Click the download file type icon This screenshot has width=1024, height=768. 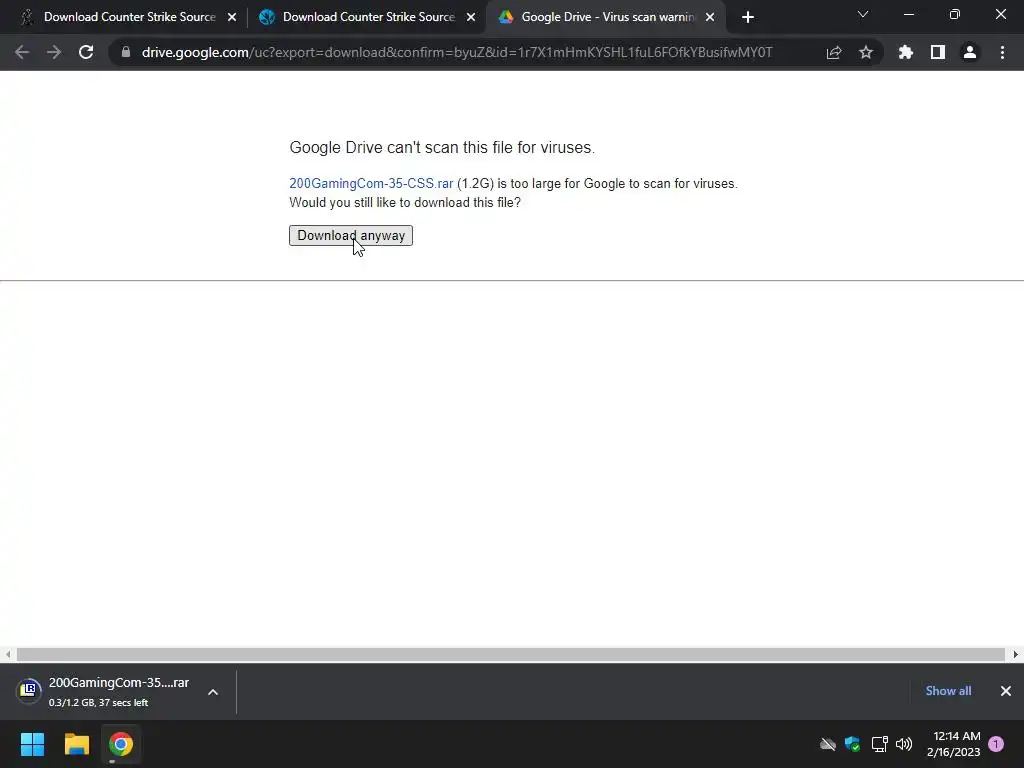click(x=29, y=690)
